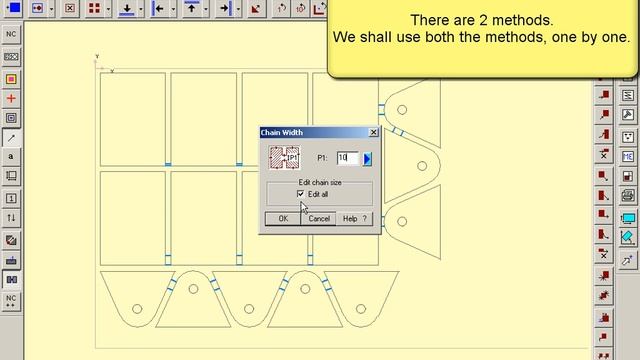Click the move-left arrow alignment icon
The image size is (640, 360).
pos(159,8)
